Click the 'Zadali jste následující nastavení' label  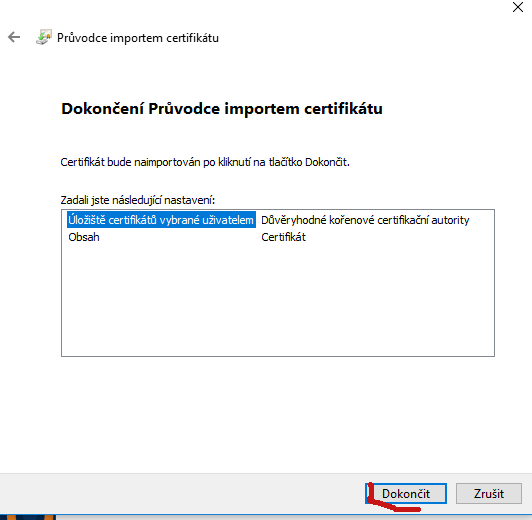(138, 200)
